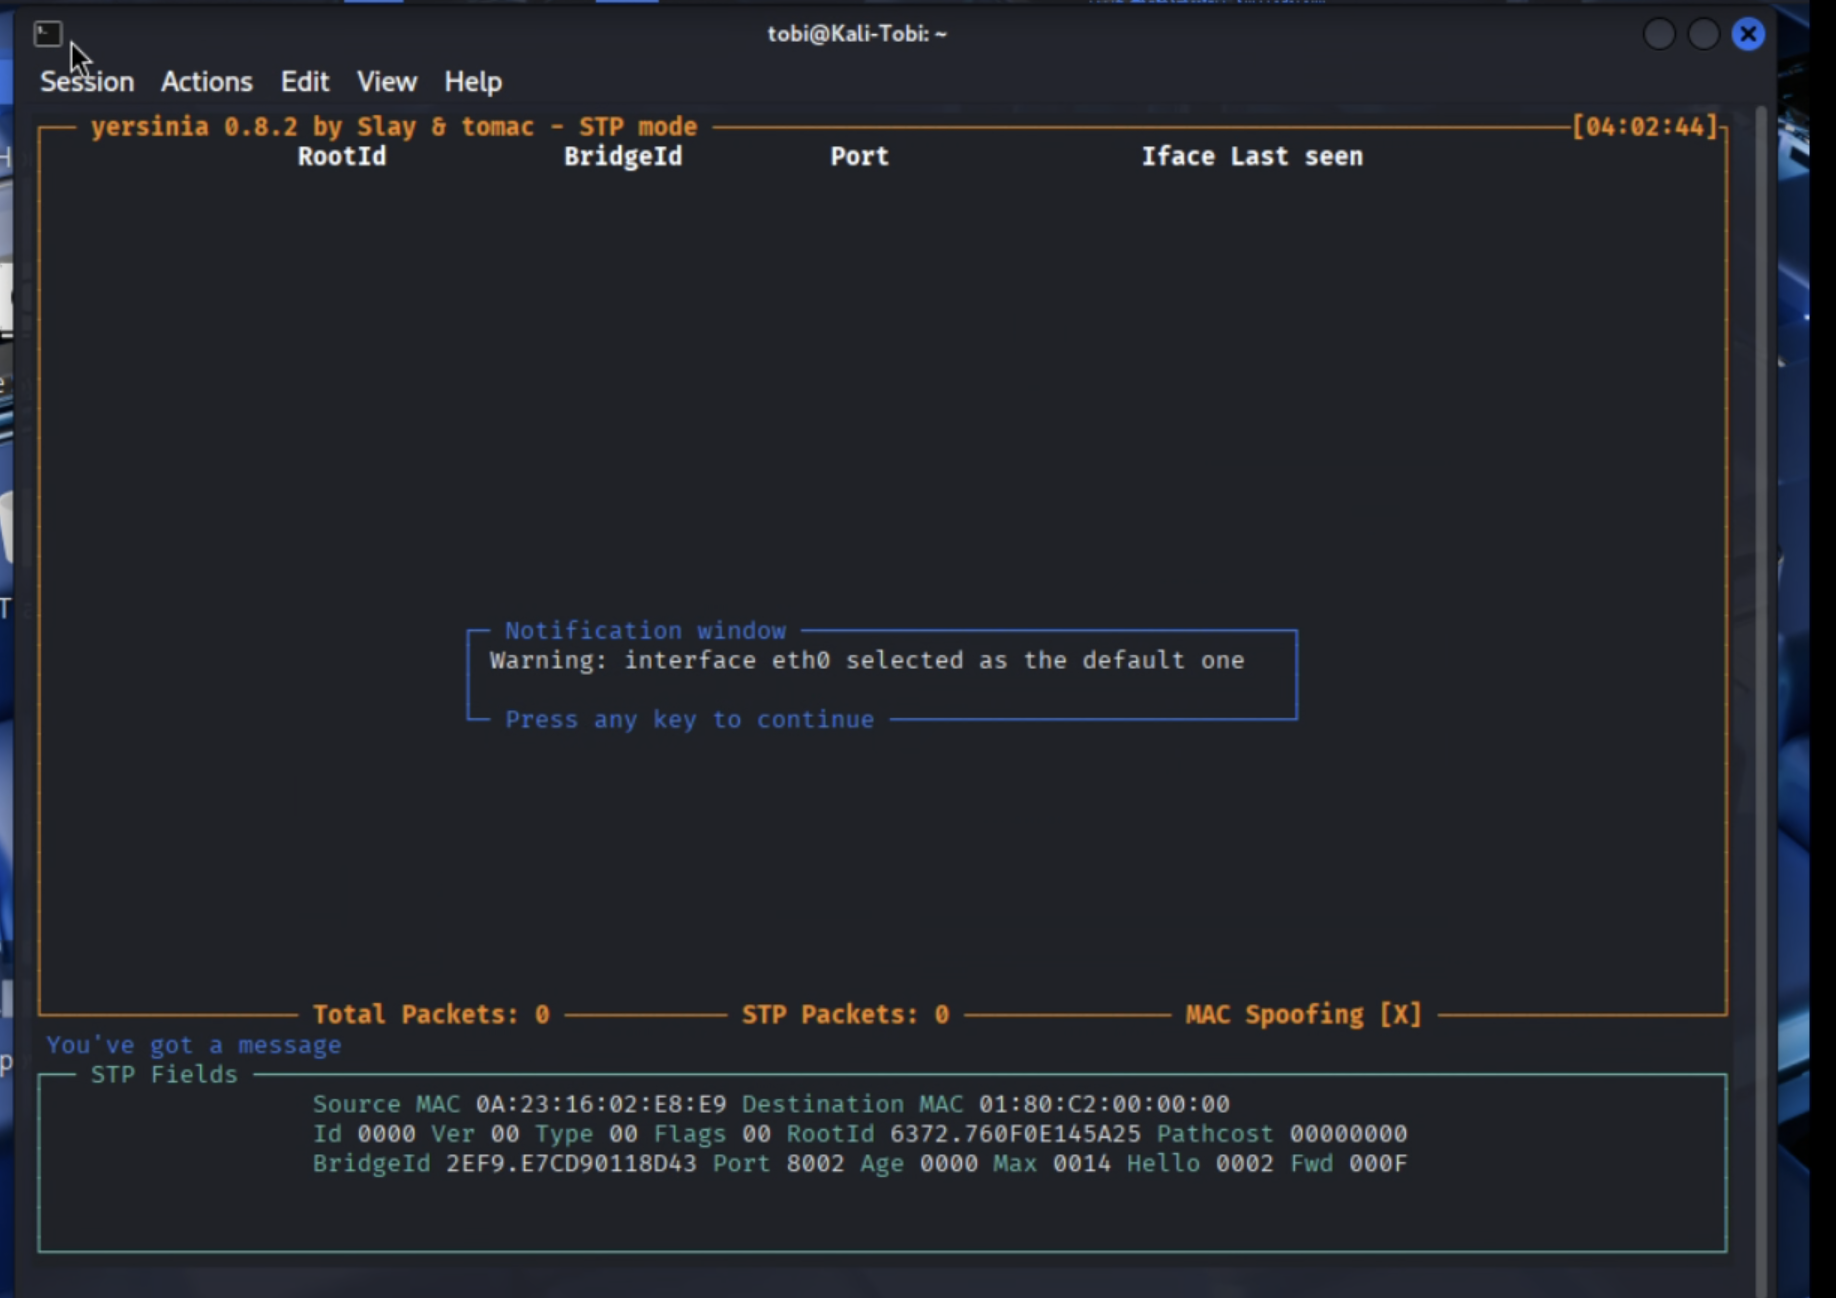
Task: Expand the Help menu
Action: coord(473,82)
